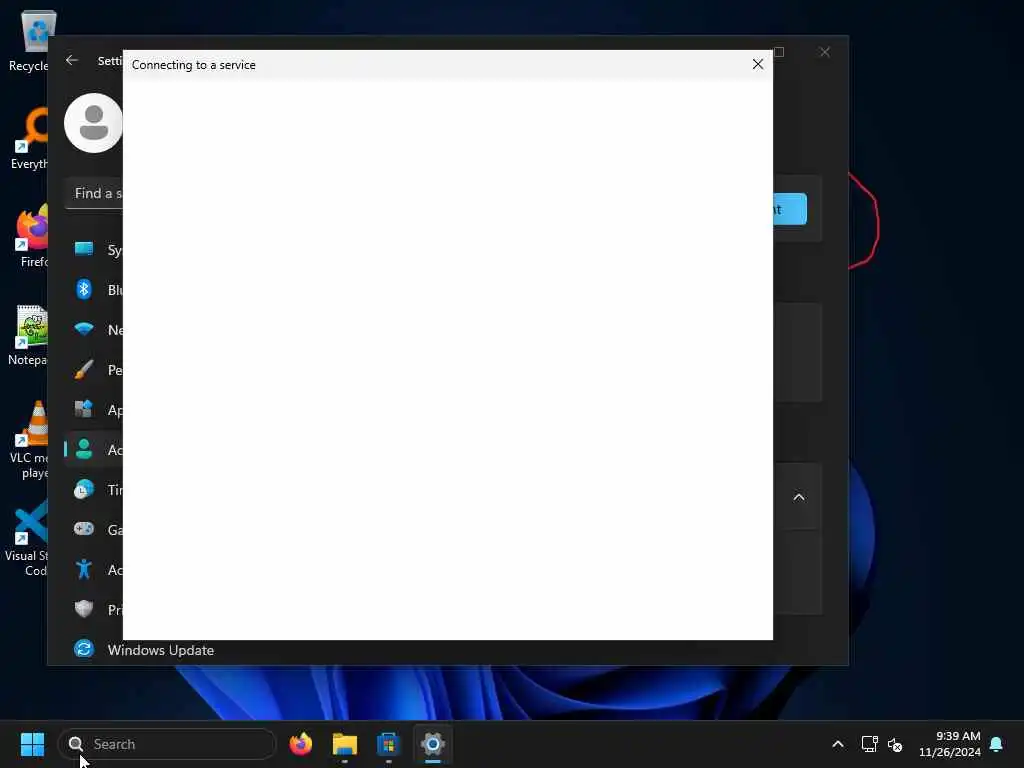The image size is (1024, 768).
Task: Select VLC media player desktop shortcut
Action: [29, 440]
